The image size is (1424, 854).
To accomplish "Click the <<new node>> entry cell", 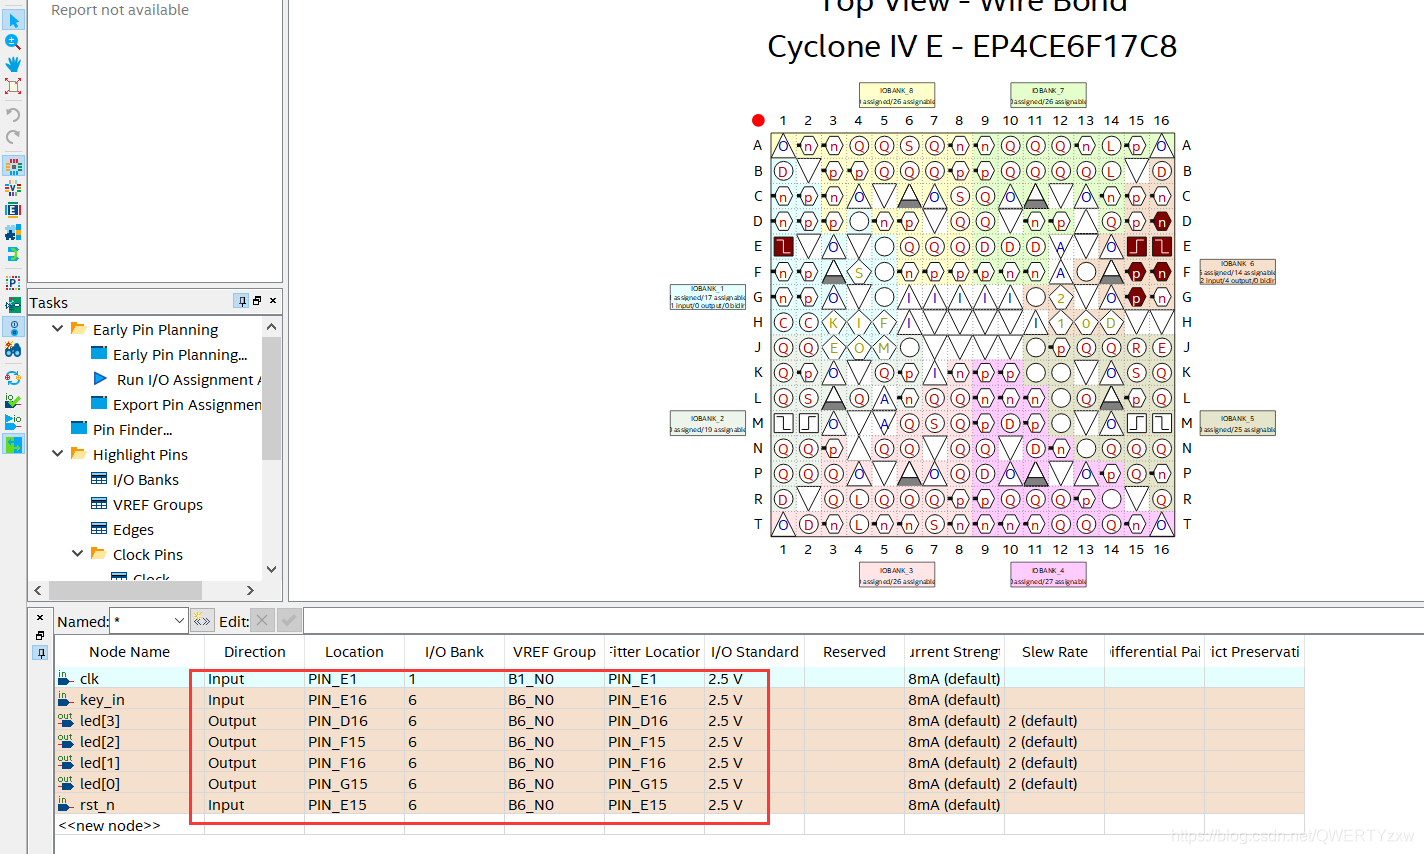I will (x=130, y=826).
